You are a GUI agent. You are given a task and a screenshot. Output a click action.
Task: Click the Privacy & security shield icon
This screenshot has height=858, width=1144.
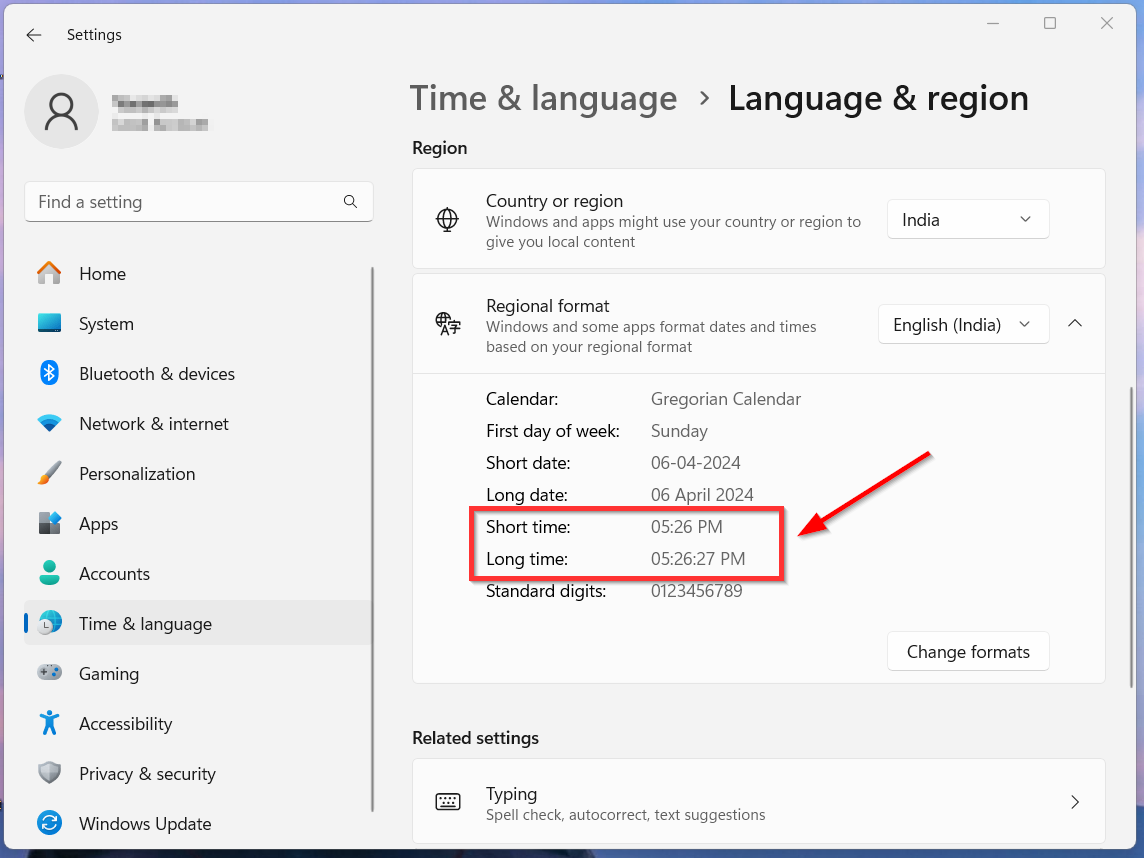[x=50, y=773]
